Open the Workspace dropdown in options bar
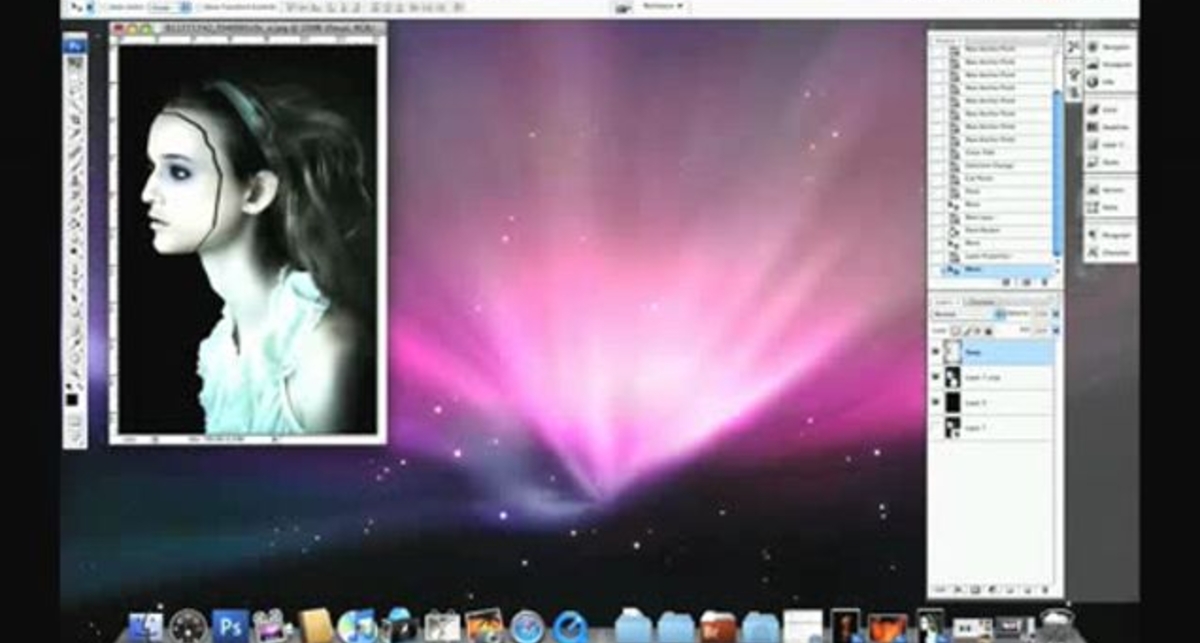 tap(663, 6)
